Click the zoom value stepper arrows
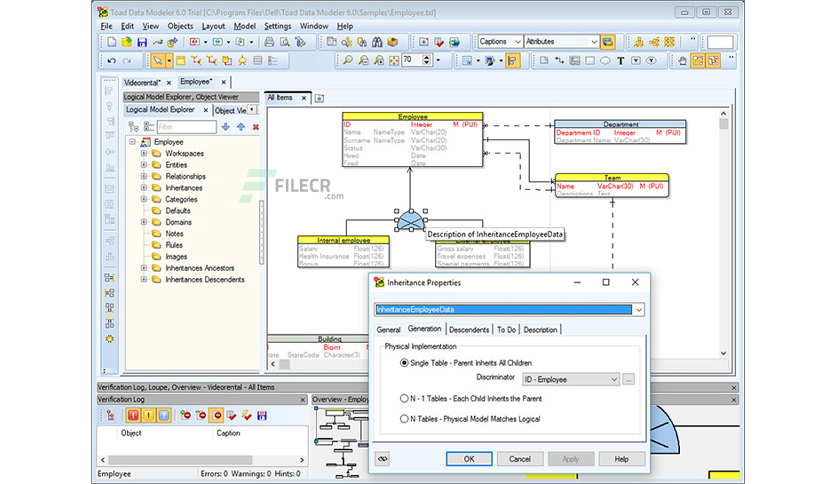This screenshot has height=484, width=836. click(x=427, y=60)
